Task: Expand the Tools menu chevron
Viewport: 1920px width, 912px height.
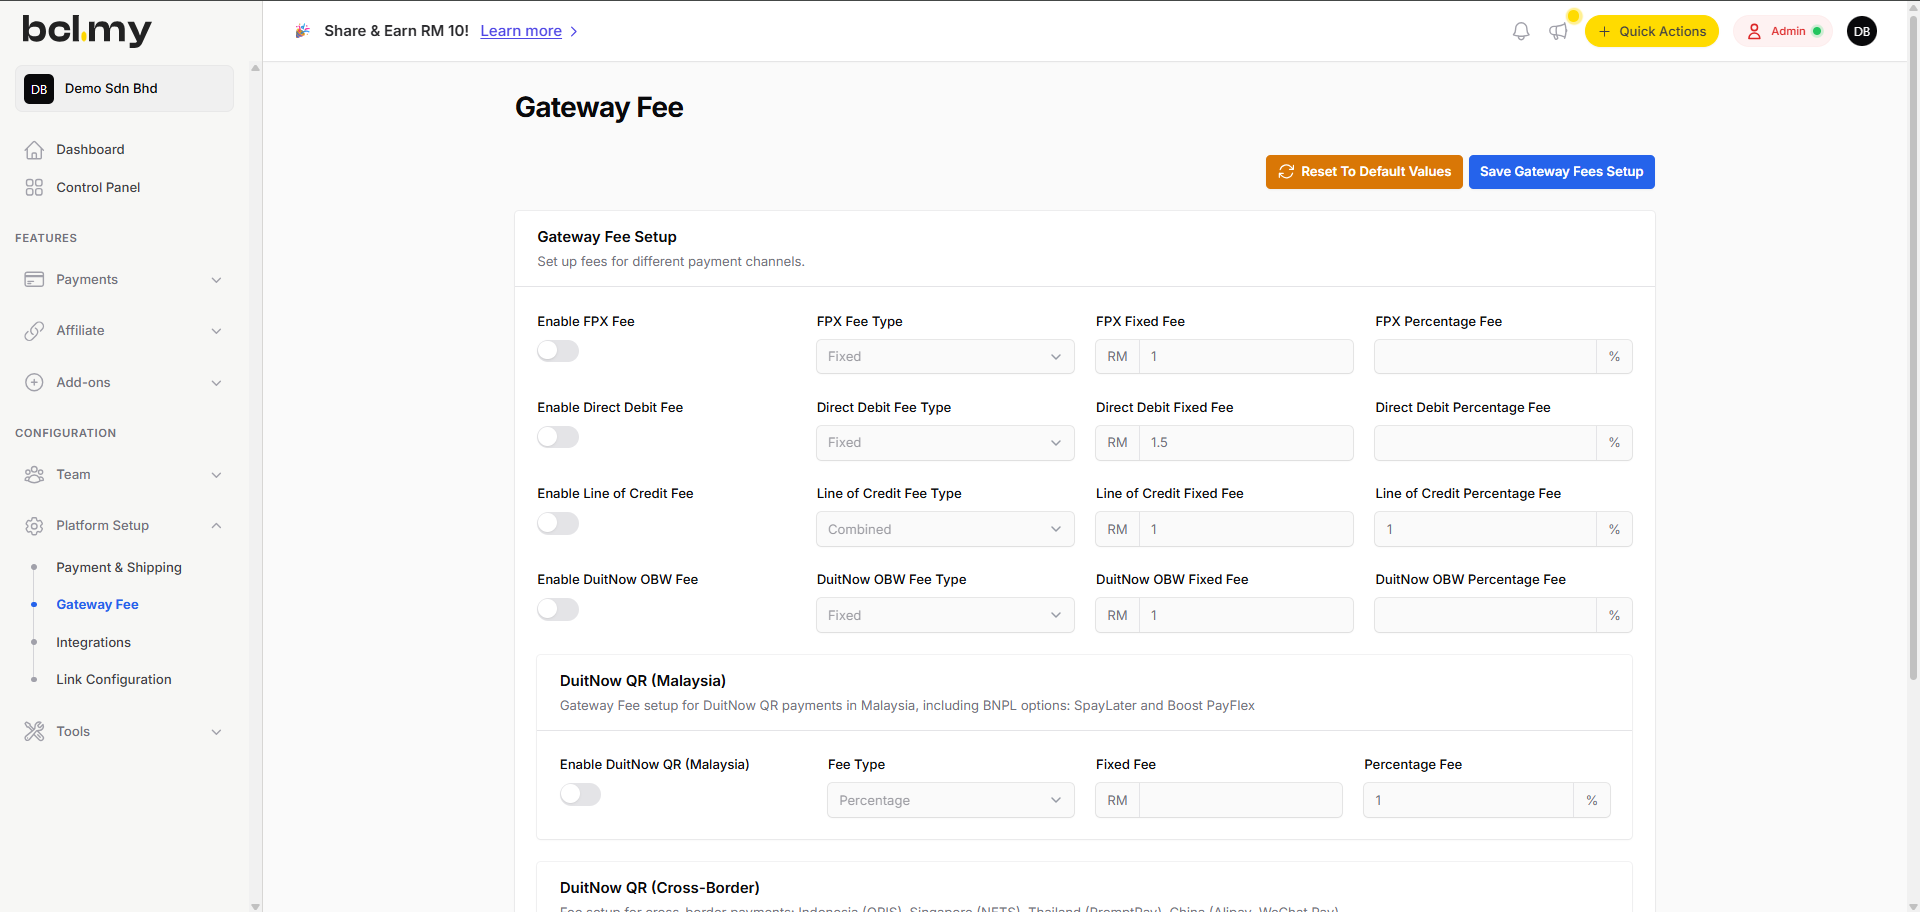Action: [216, 732]
